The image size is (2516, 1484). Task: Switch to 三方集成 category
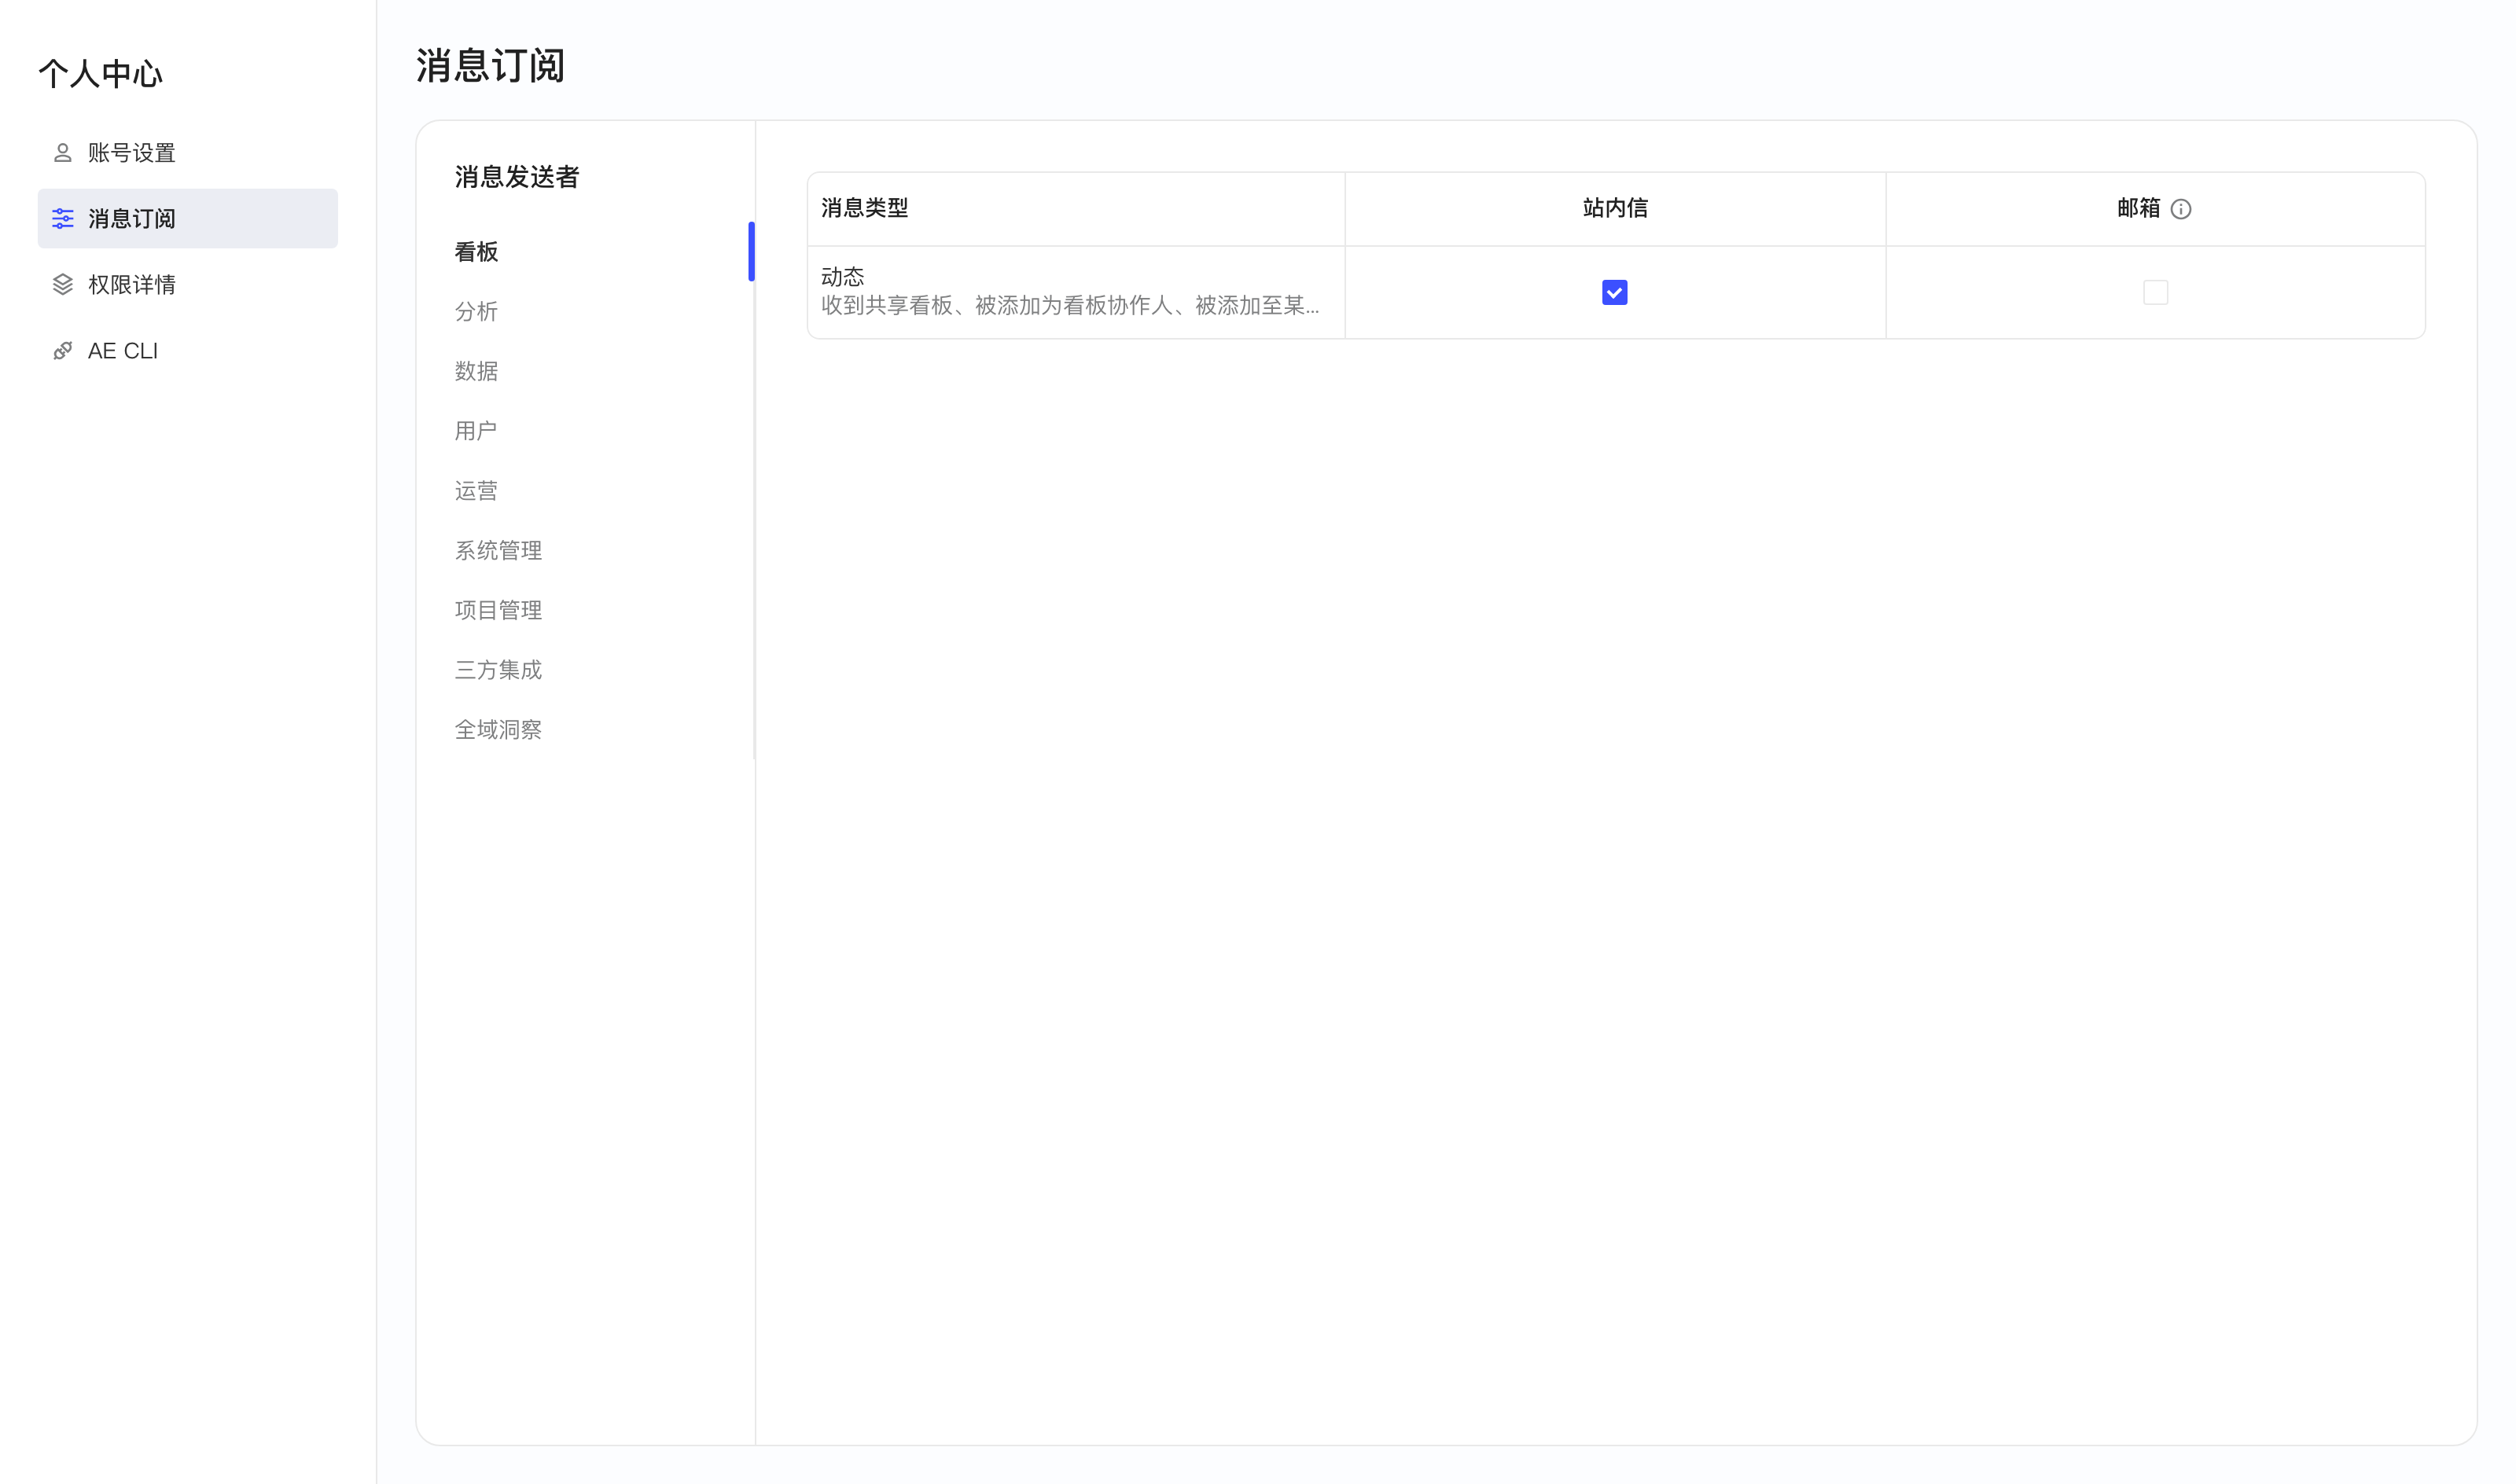[x=498, y=670]
